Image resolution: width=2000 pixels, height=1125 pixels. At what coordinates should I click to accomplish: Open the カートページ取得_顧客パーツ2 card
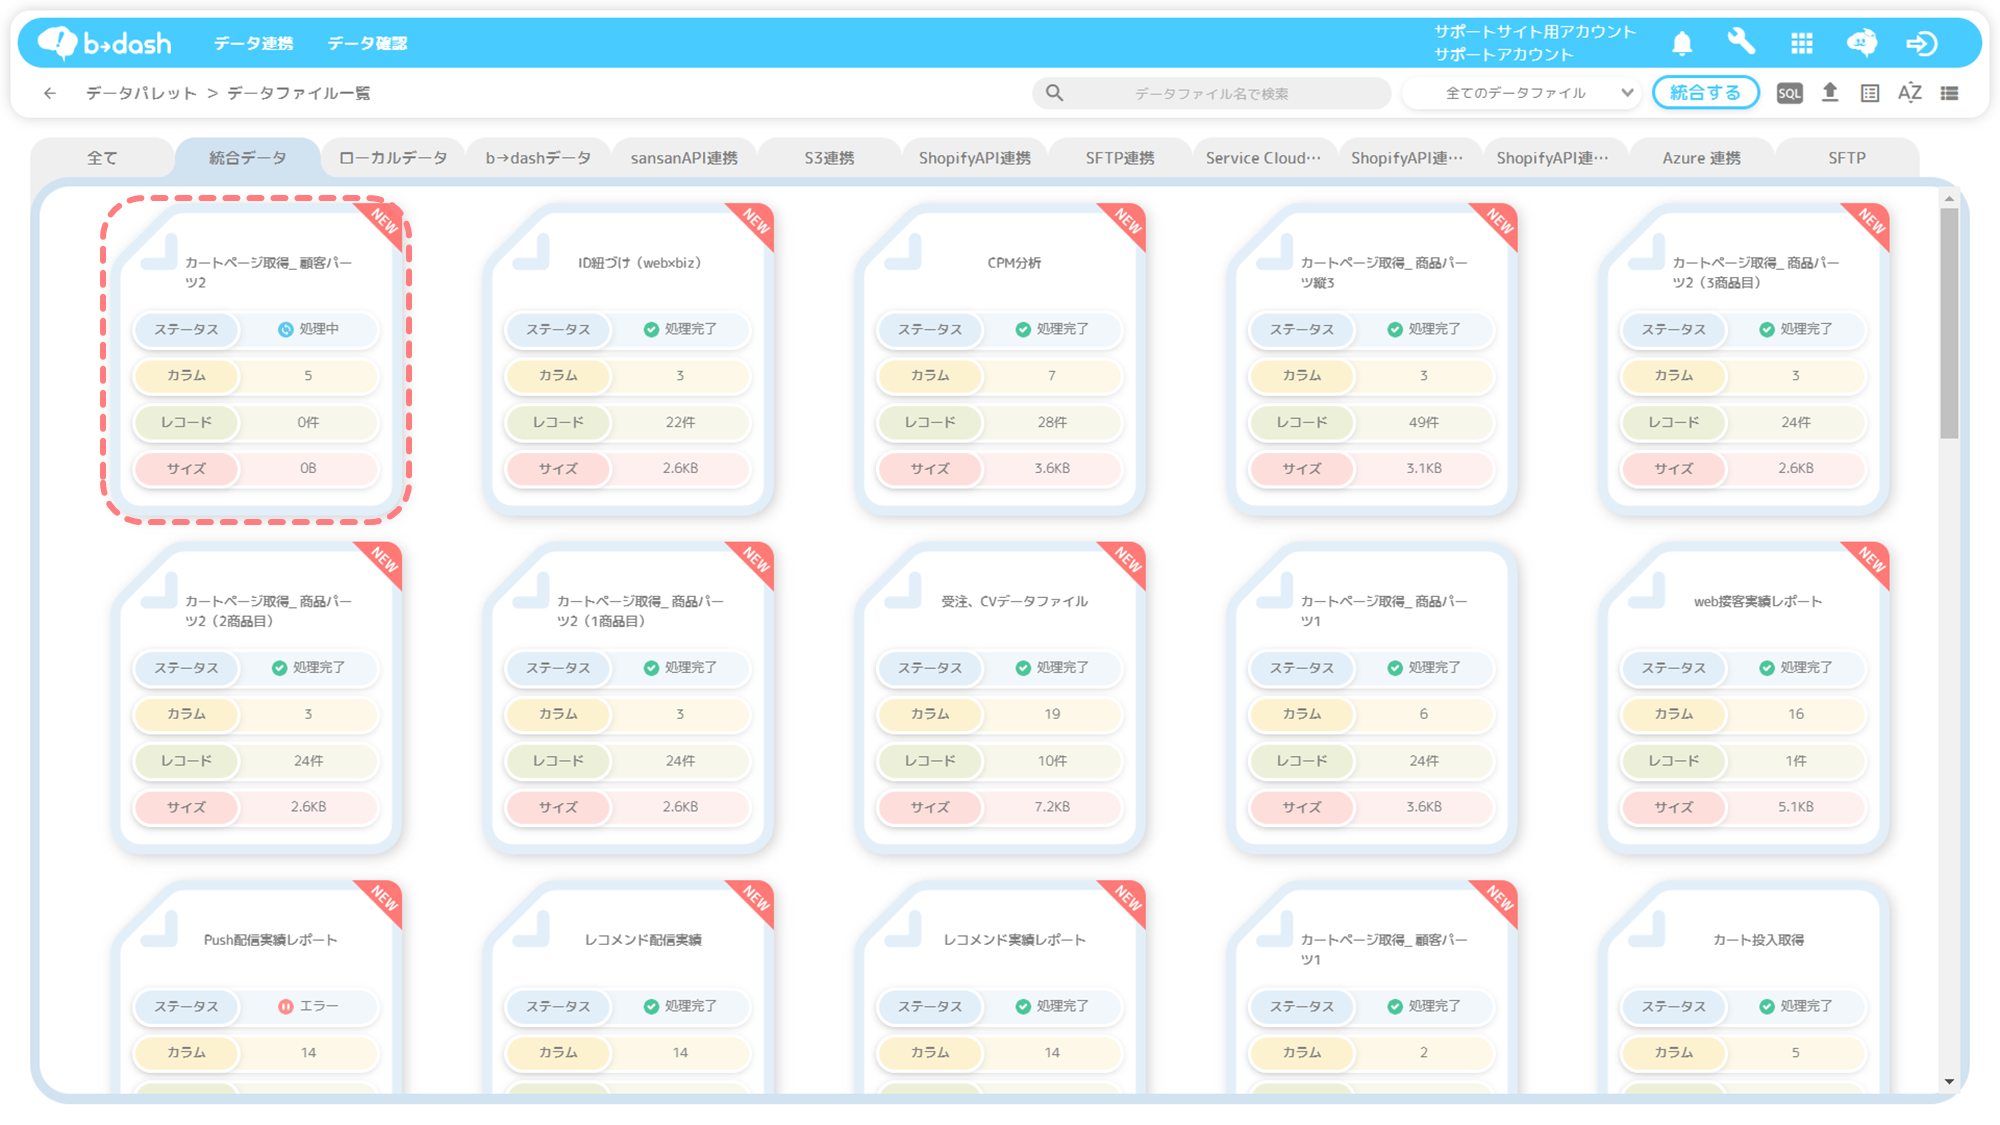click(x=256, y=359)
